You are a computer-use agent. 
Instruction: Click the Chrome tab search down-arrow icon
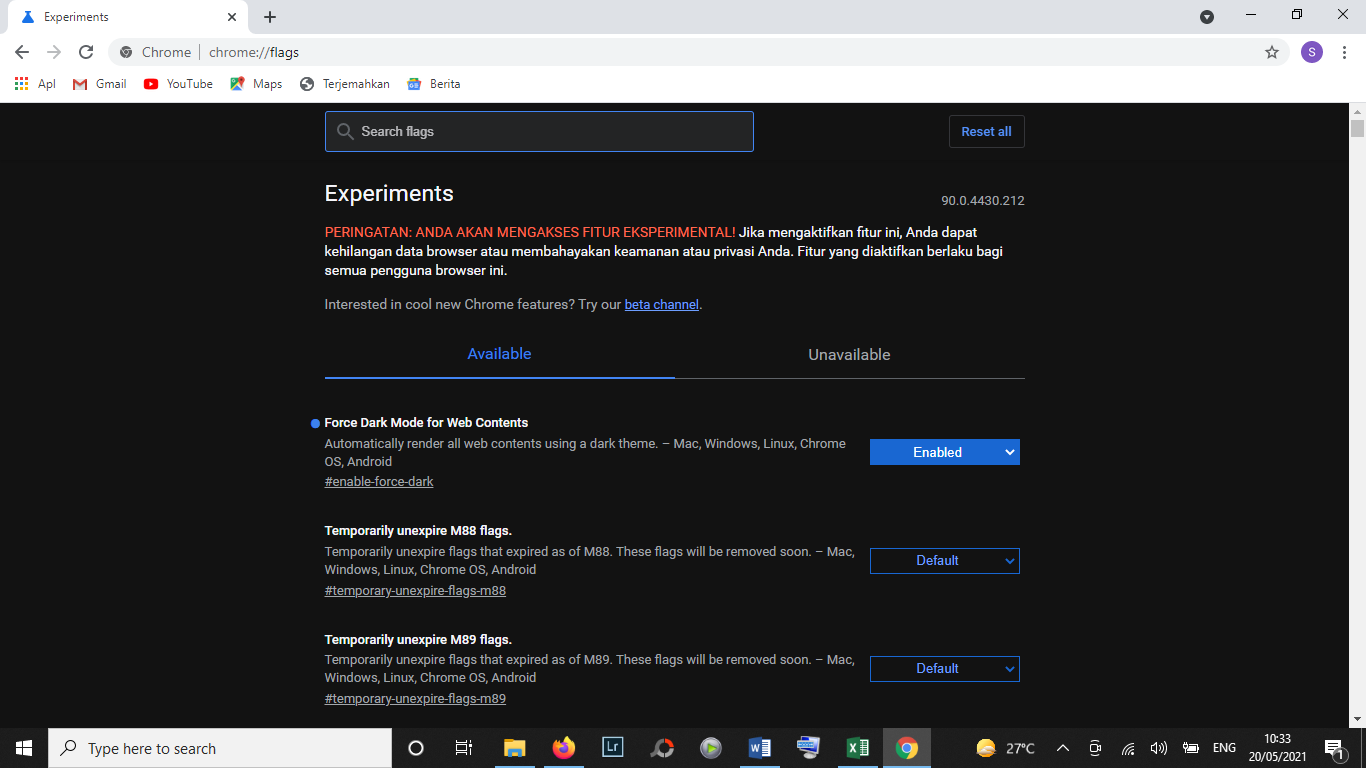coord(1207,17)
